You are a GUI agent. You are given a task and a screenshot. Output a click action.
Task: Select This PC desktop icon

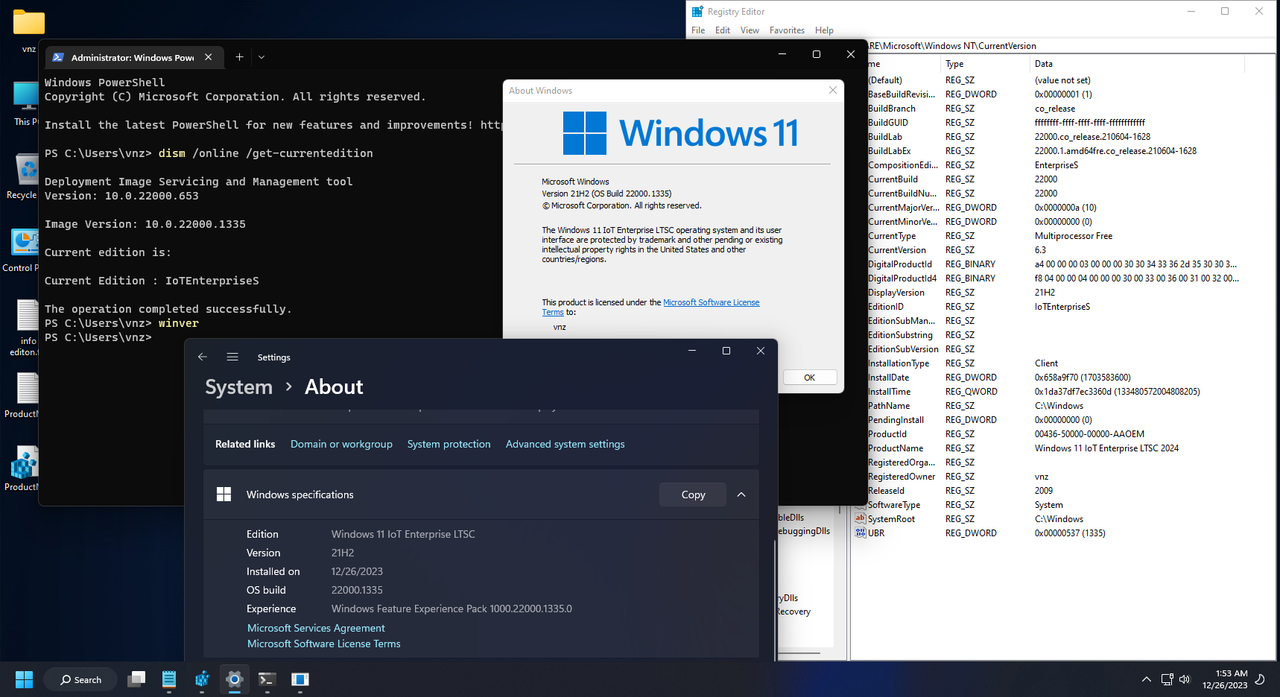tap(24, 103)
